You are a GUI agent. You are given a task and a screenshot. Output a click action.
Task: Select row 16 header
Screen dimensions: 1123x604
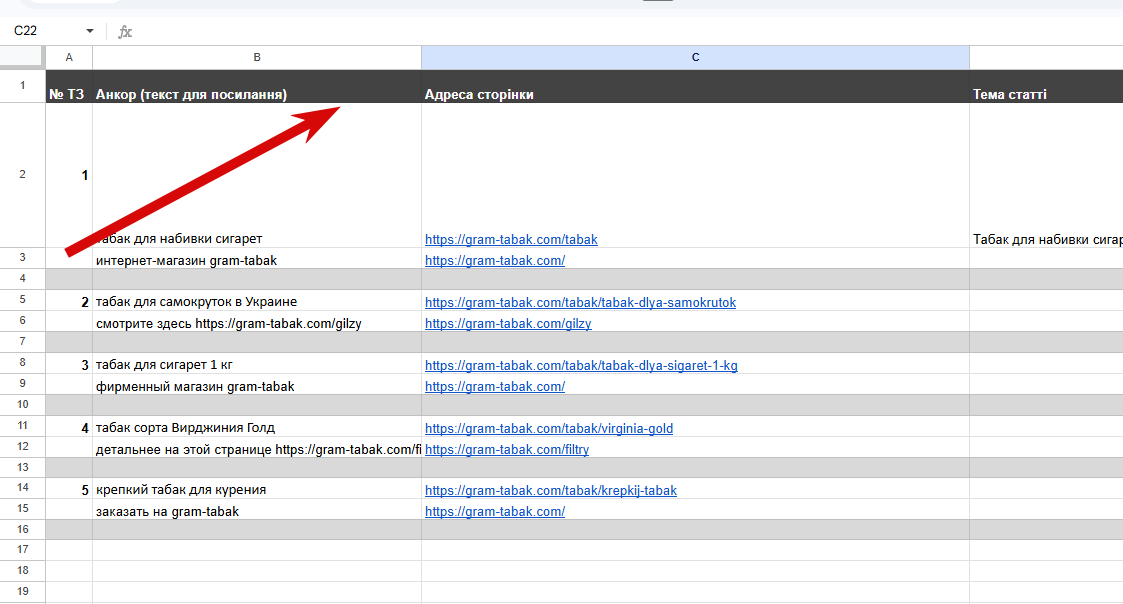[x=22, y=529]
